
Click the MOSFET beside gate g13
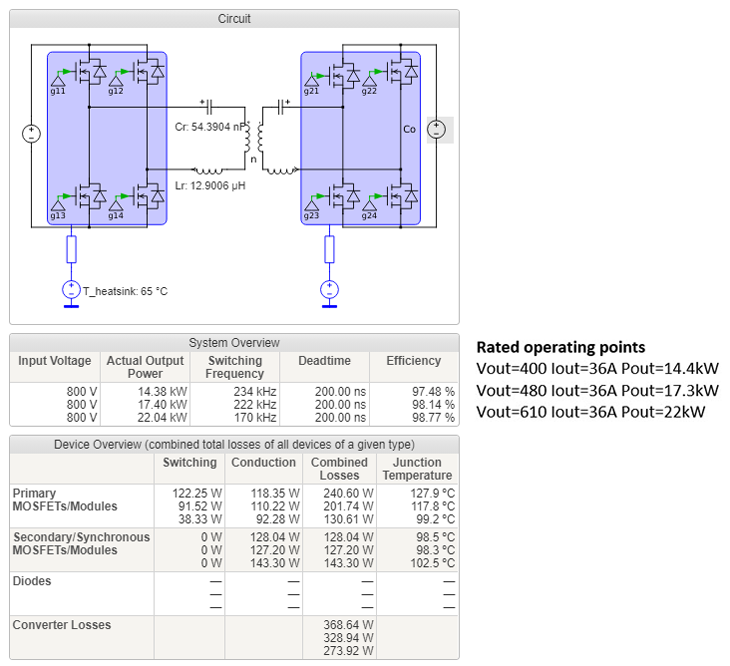[91, 196]
